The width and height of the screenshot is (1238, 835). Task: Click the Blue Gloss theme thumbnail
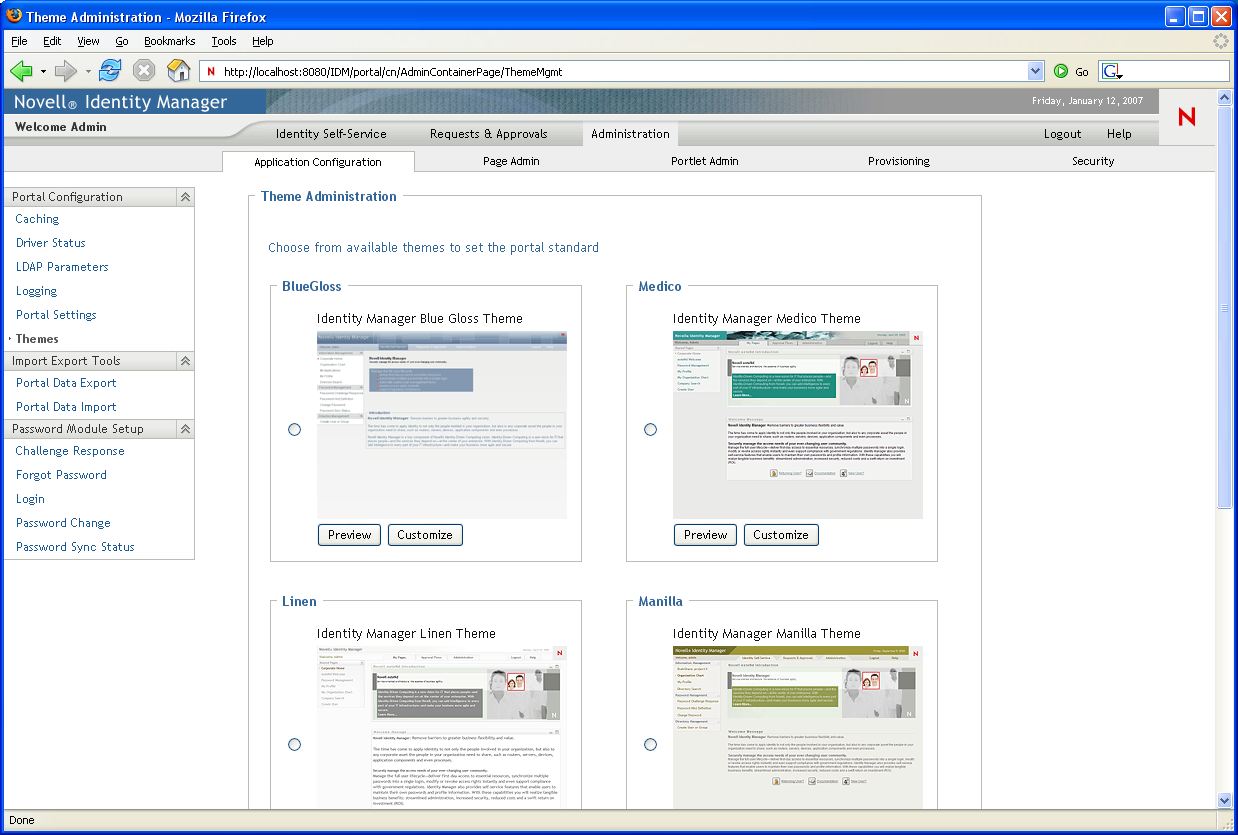click(442, 425)
